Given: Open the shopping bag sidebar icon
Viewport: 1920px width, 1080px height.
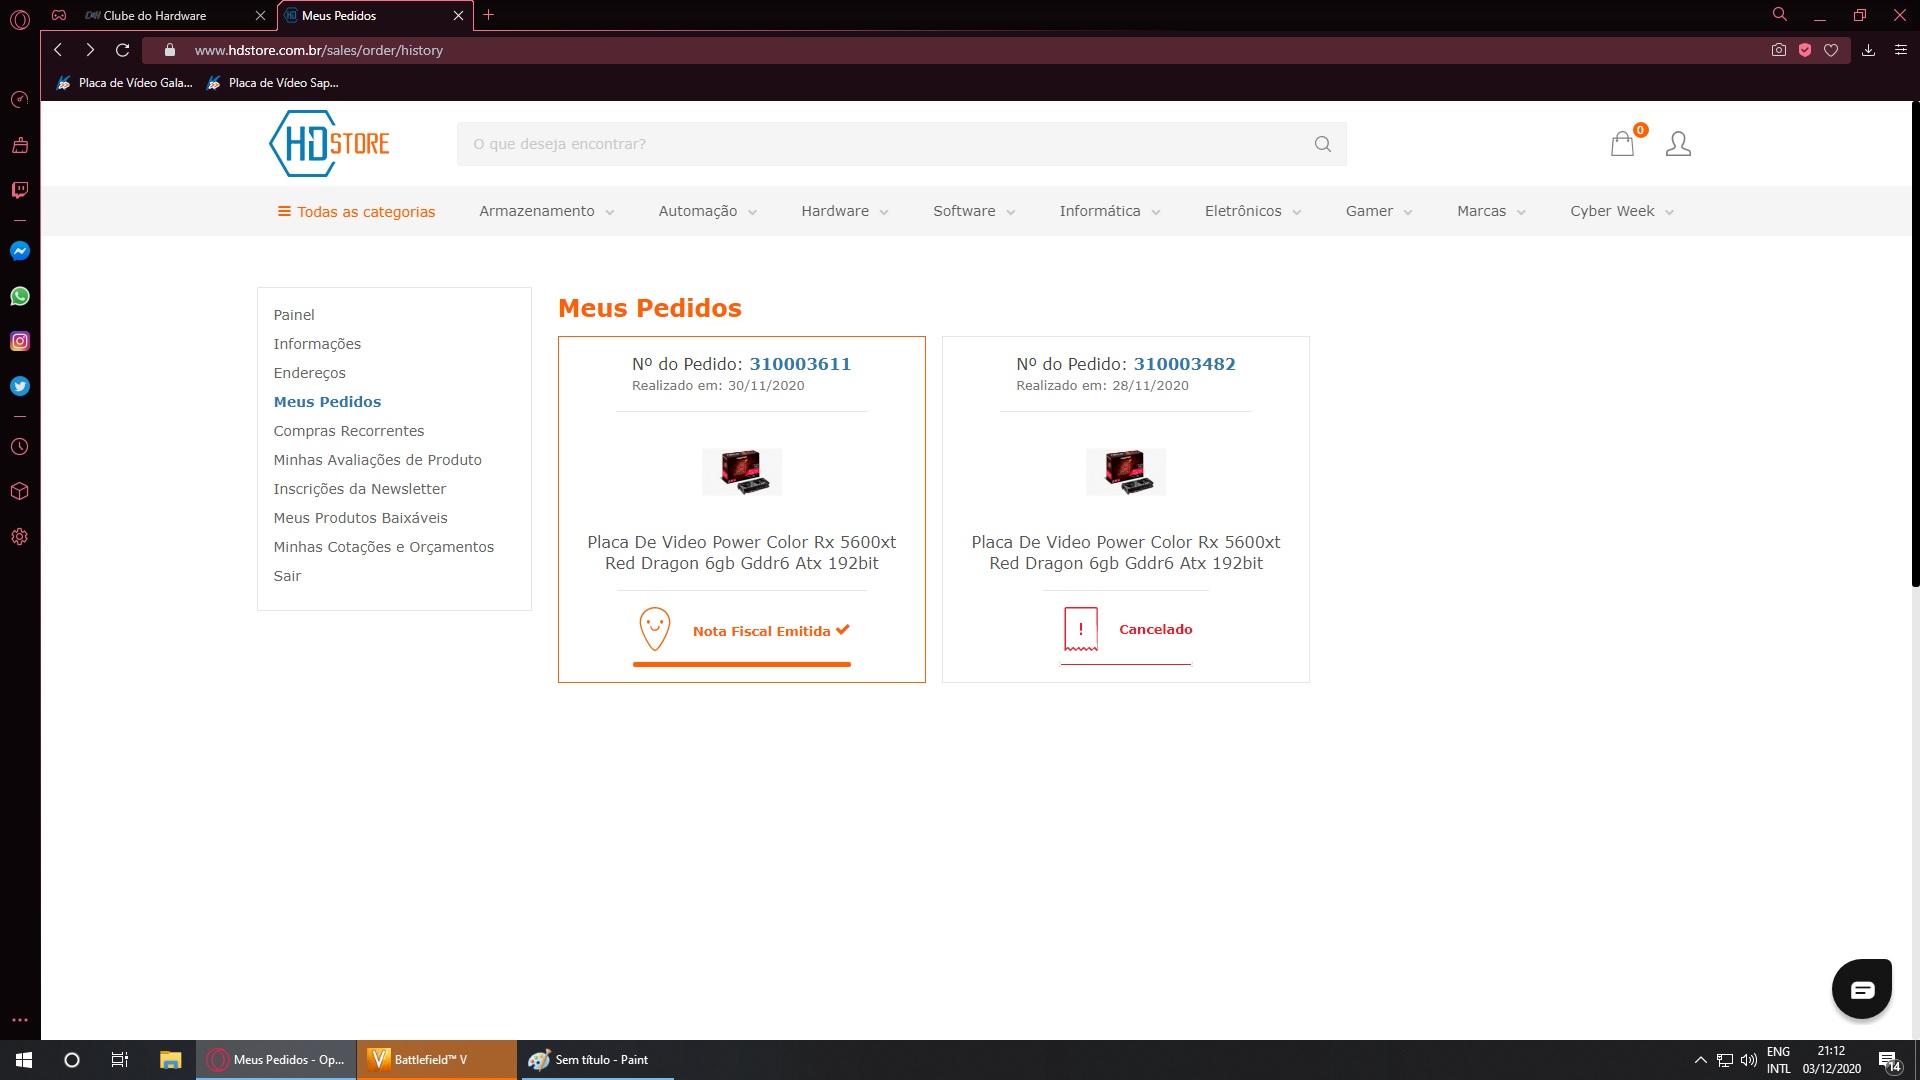Looking at the screenshot, I should pyautogui.click(x=20, y=145).
